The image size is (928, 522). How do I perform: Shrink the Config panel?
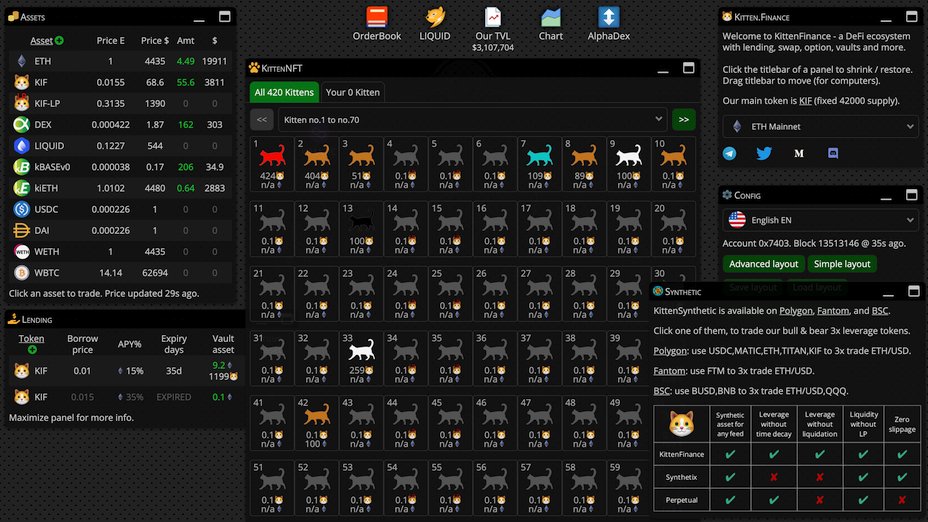[x=886, y=196]
